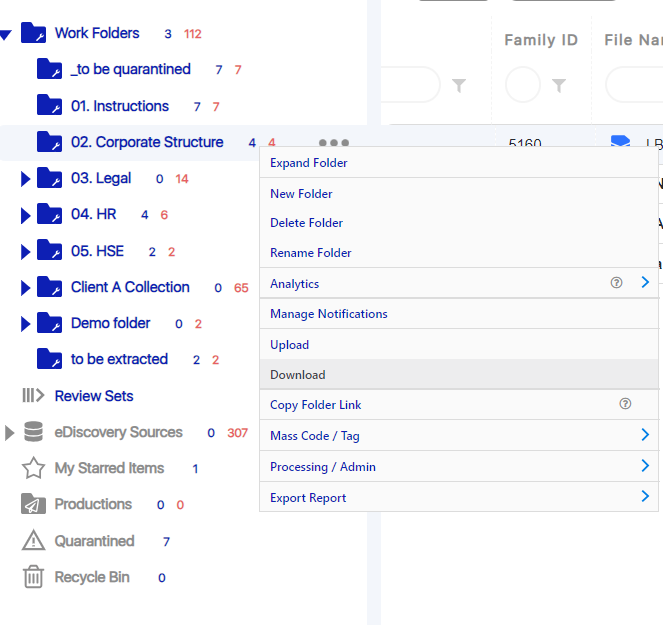Collapse the Work Folders tree
This screenshot has height=625, width=663.
tap(6, 35)
